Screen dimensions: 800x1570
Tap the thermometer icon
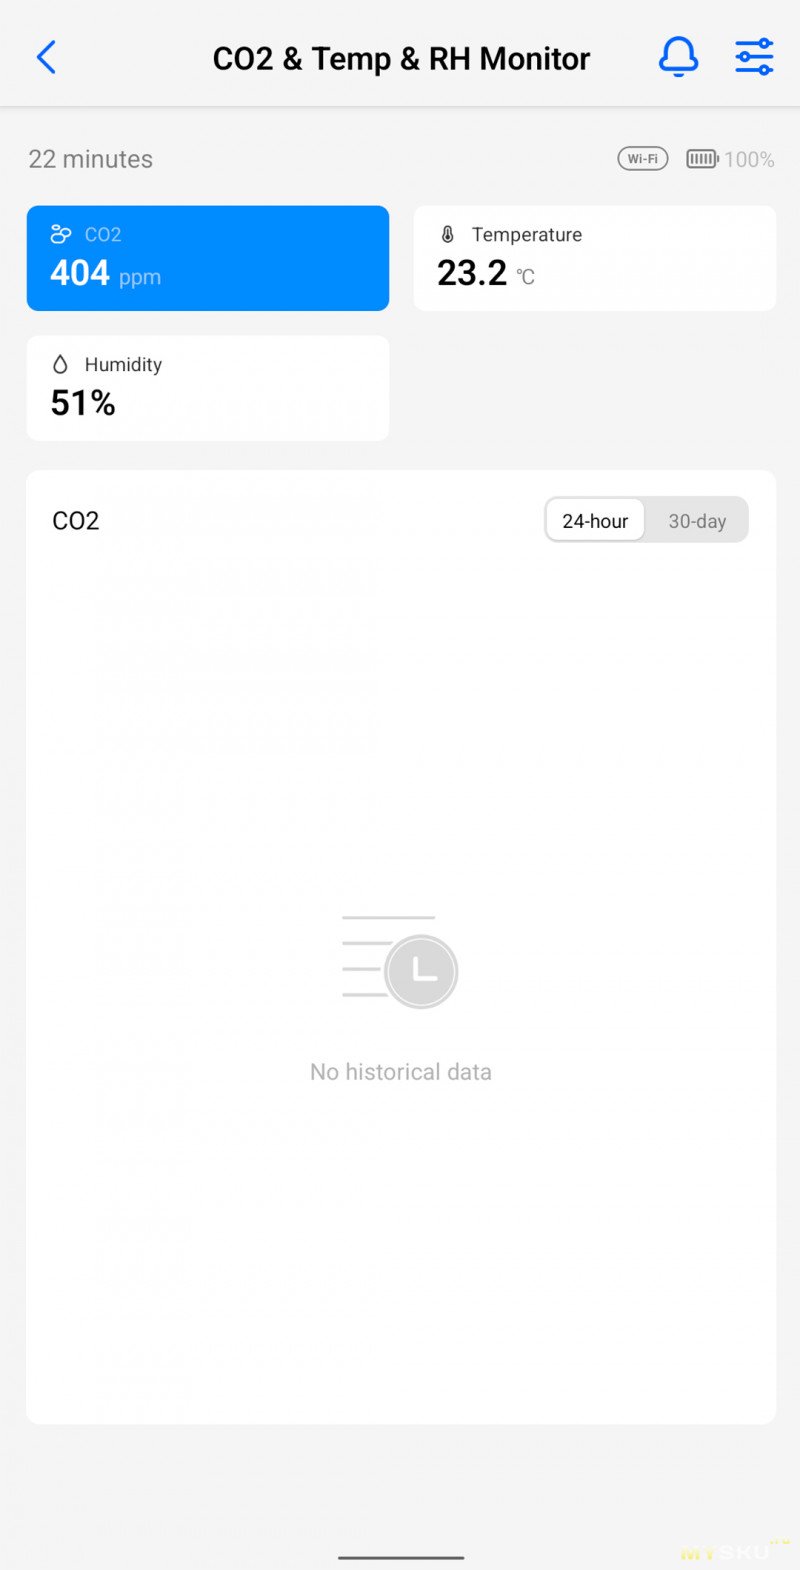[448, 234]
